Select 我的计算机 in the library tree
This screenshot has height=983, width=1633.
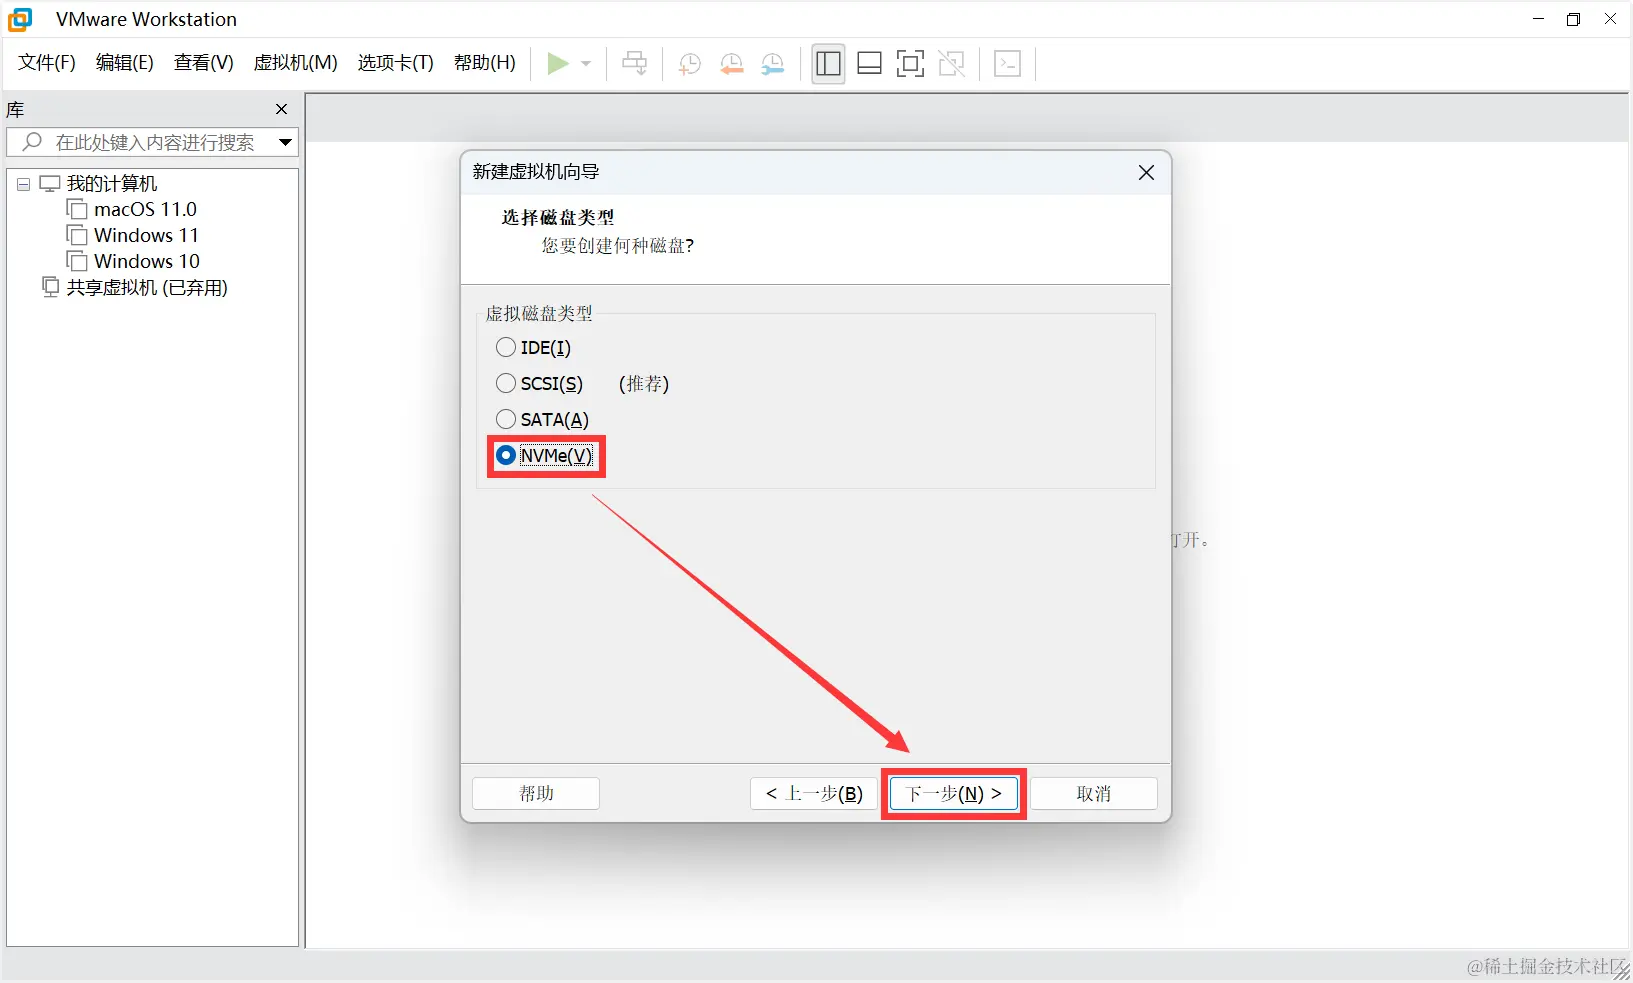112,184
